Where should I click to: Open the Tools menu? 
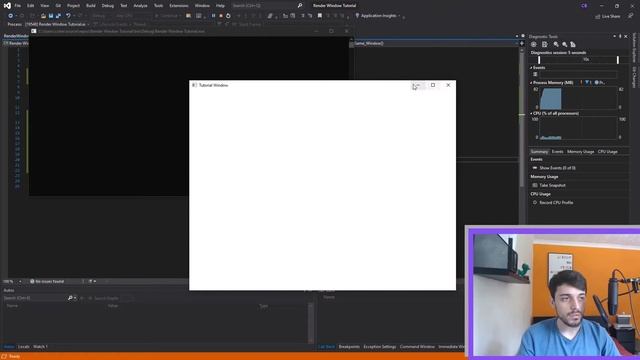[x=158, y=6]
